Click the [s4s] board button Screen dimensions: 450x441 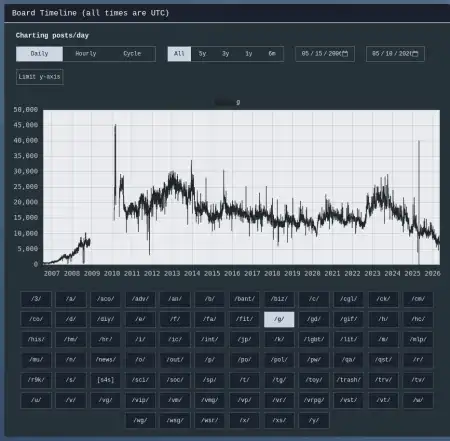click(105, 380)
